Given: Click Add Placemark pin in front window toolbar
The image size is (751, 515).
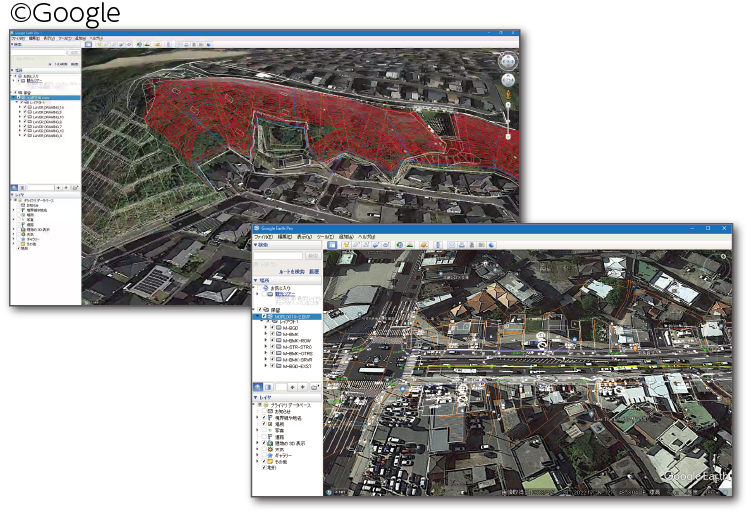Looking at the screenshot, I should point(346,245).
